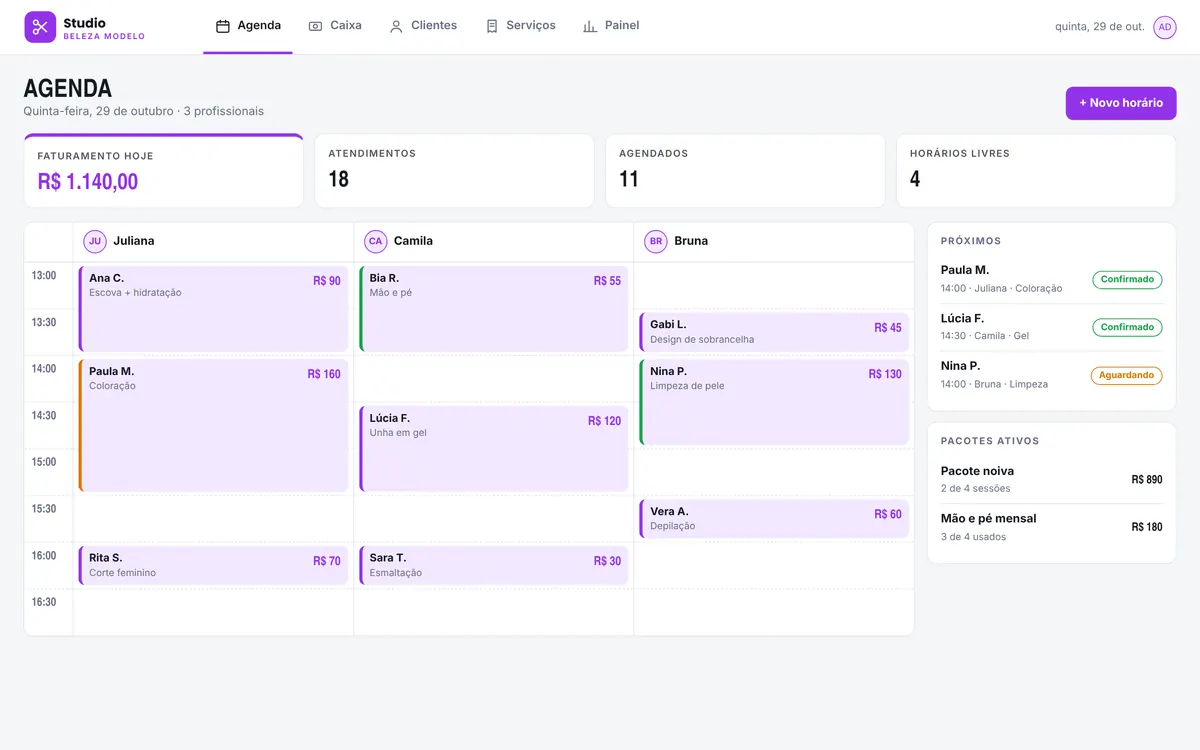Click the person icon beside Clientes
The image size is (1200, 750).
click(396, 26)
